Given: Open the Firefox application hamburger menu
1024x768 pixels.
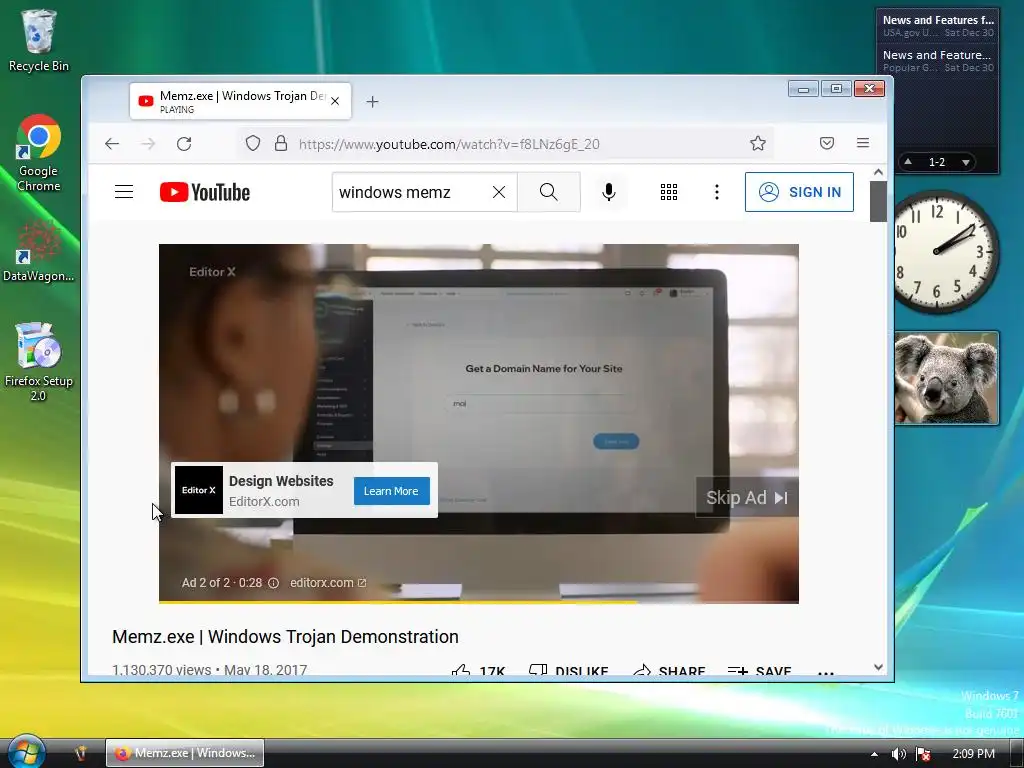Looking at the screenshot, I should (x=863, y=143).
